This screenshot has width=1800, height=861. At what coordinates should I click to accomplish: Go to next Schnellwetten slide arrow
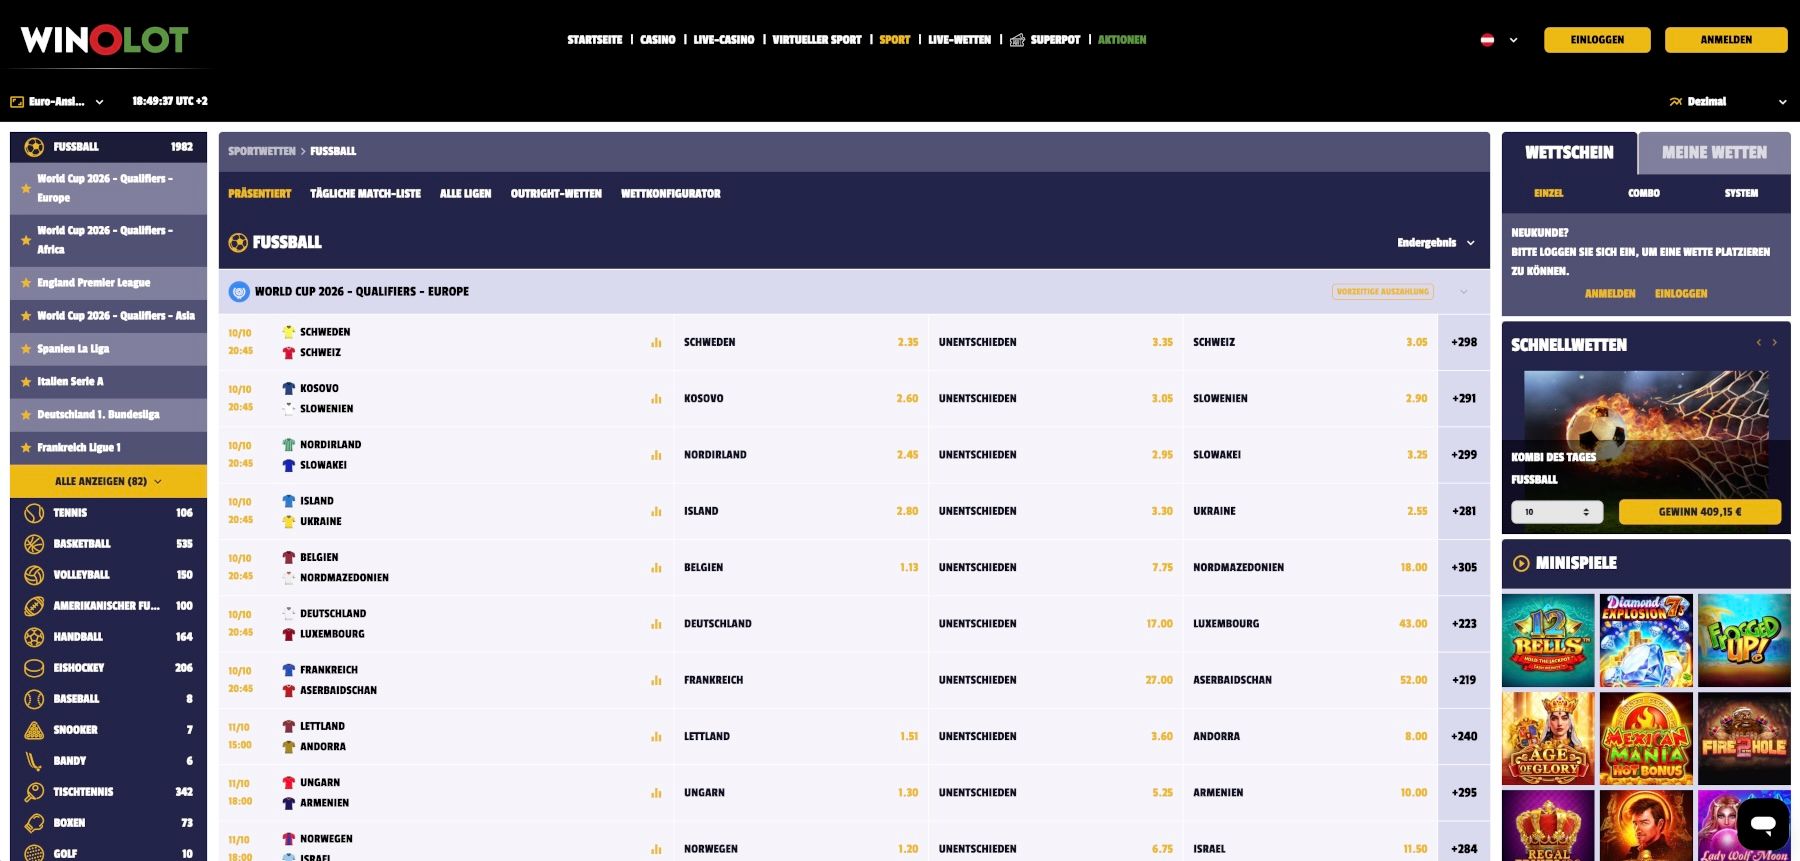coord(1775,343)
